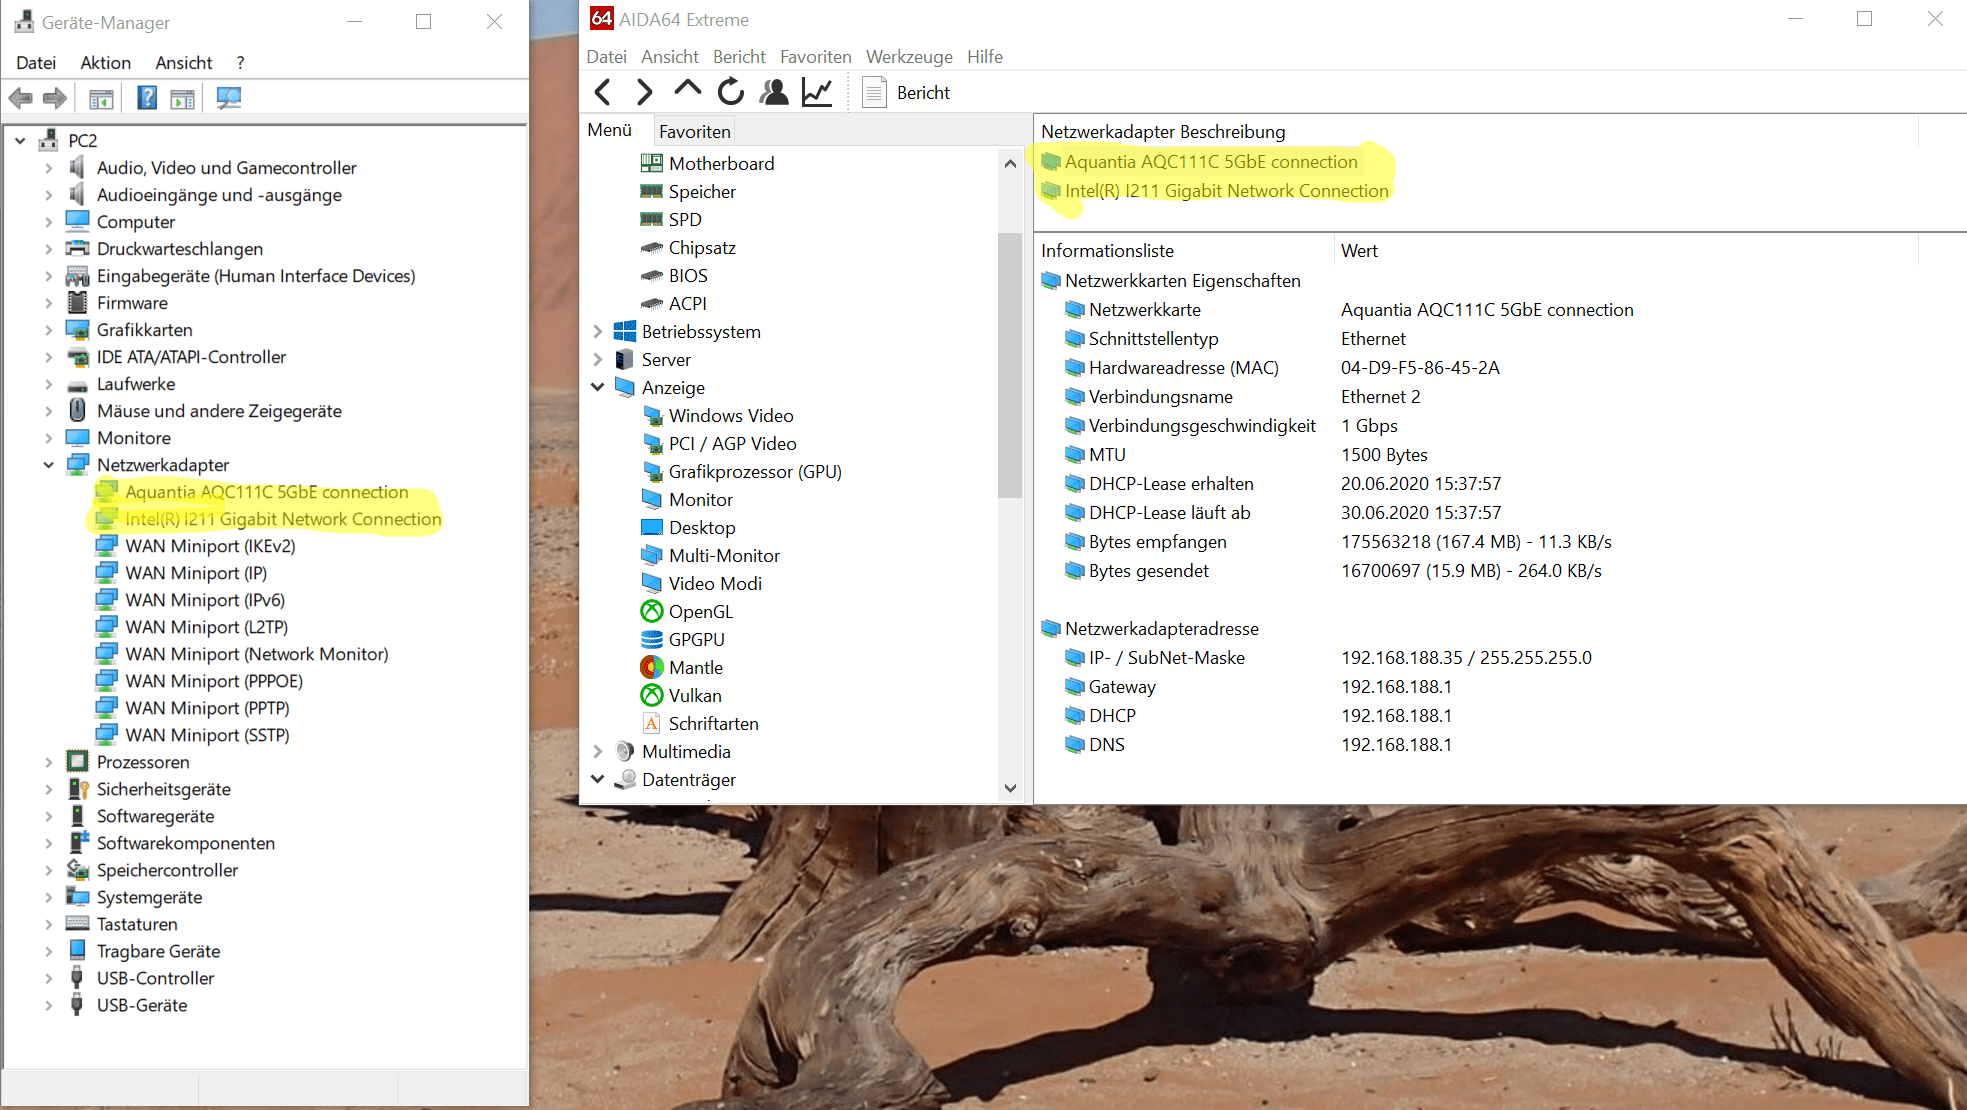Click scroll-up arrow of AIDA64 tree scrollbar
This screenshot has width=1967, height=1110.
[1010, 163]
